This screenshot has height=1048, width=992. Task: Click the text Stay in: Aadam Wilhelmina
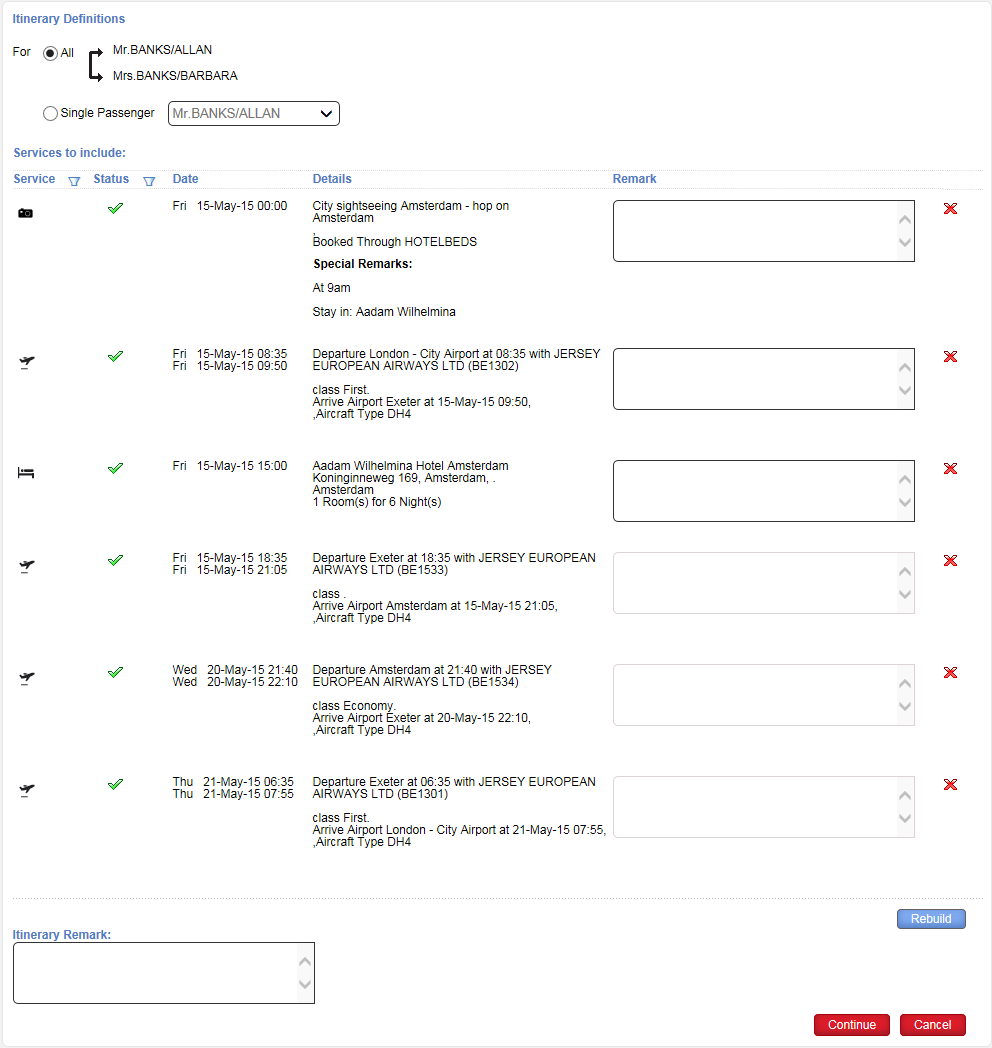tap(384, 311)
